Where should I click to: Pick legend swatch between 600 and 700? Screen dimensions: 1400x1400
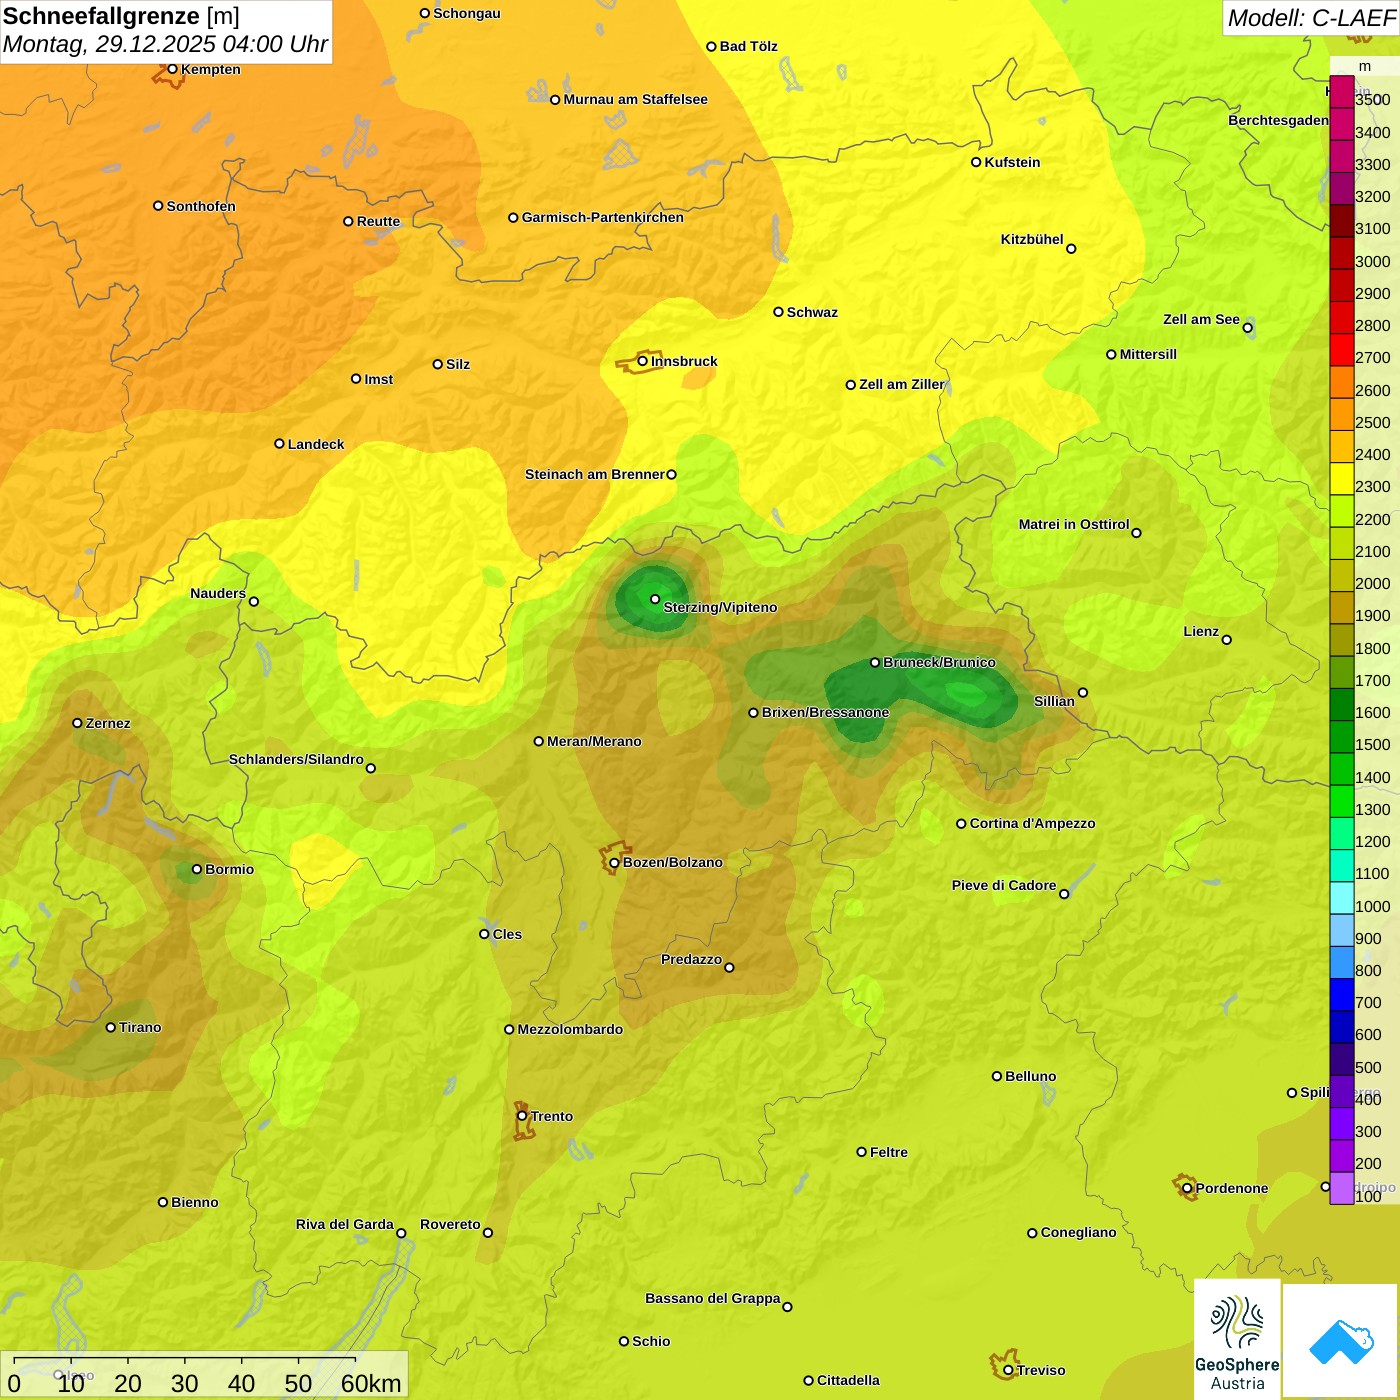(1342, 1027)
